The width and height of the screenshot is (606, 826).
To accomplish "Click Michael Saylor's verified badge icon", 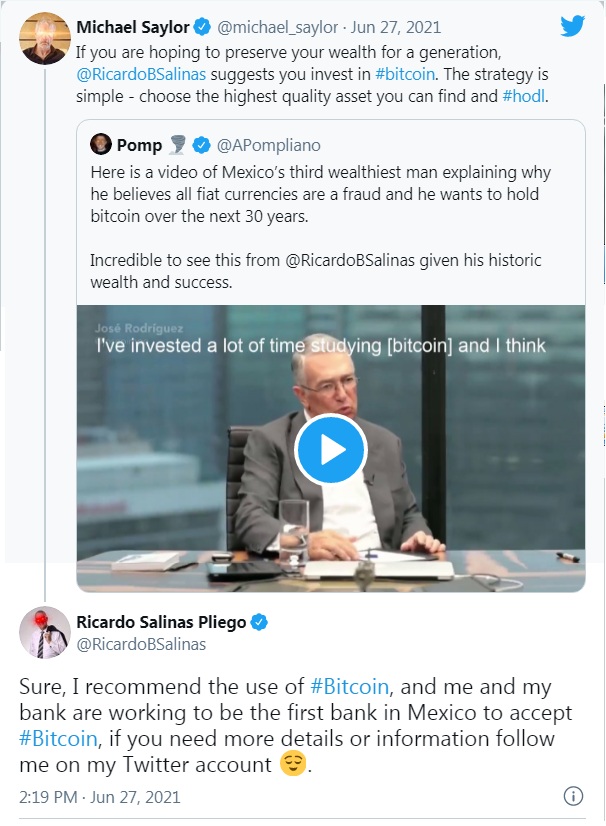I will (x=202, y=27).
